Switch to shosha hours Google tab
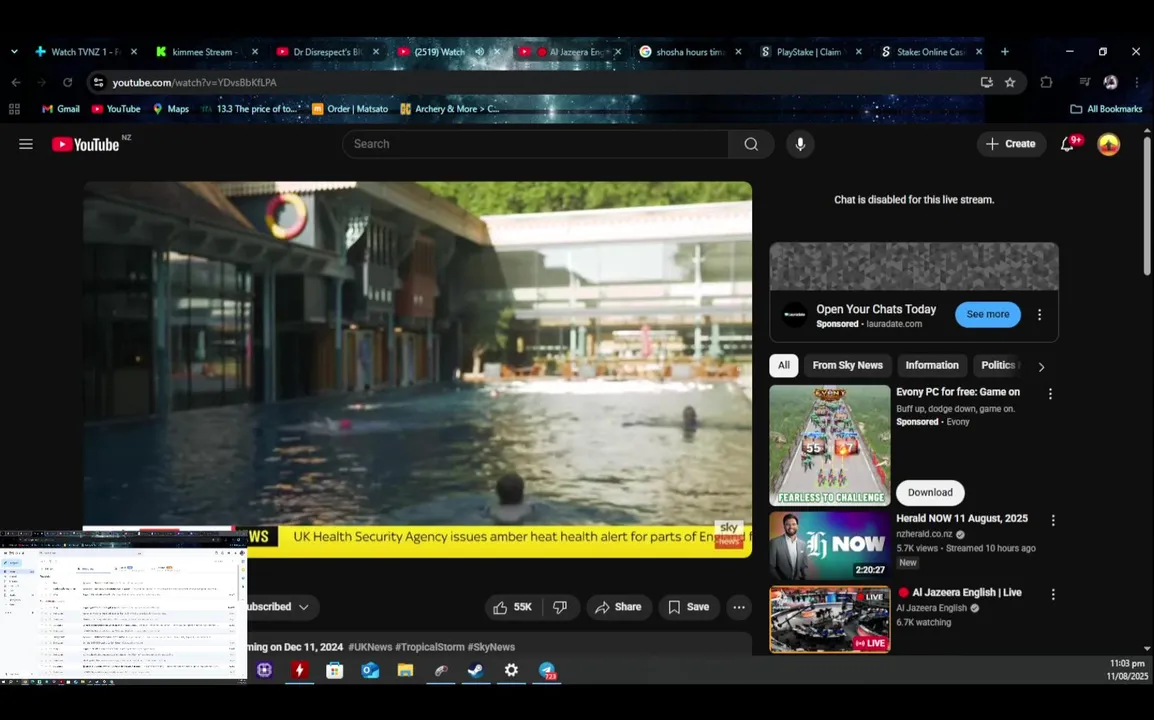This screenshot has width=1154, height=720. point(690,52)
